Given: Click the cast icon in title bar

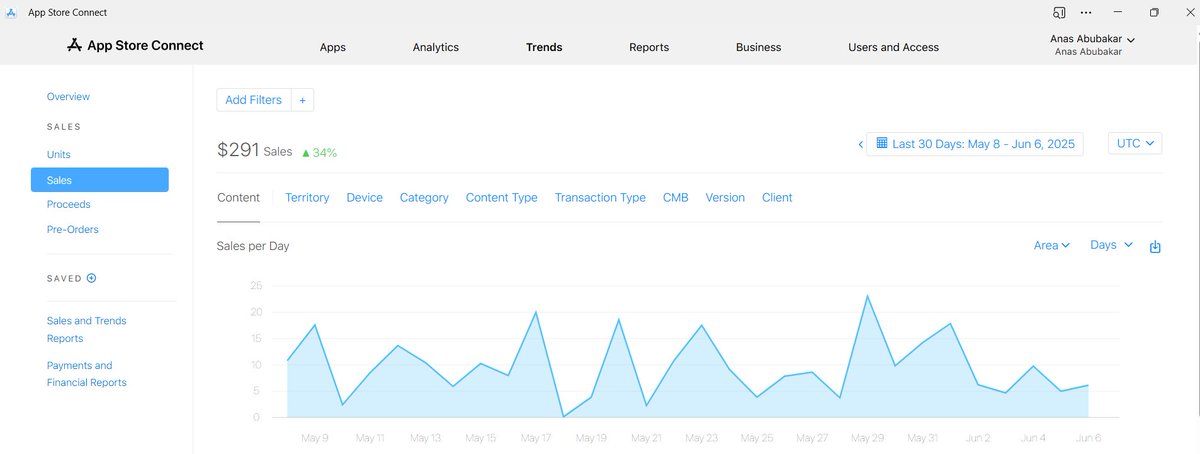Looking at the screenshot, I should (1059, 12).
